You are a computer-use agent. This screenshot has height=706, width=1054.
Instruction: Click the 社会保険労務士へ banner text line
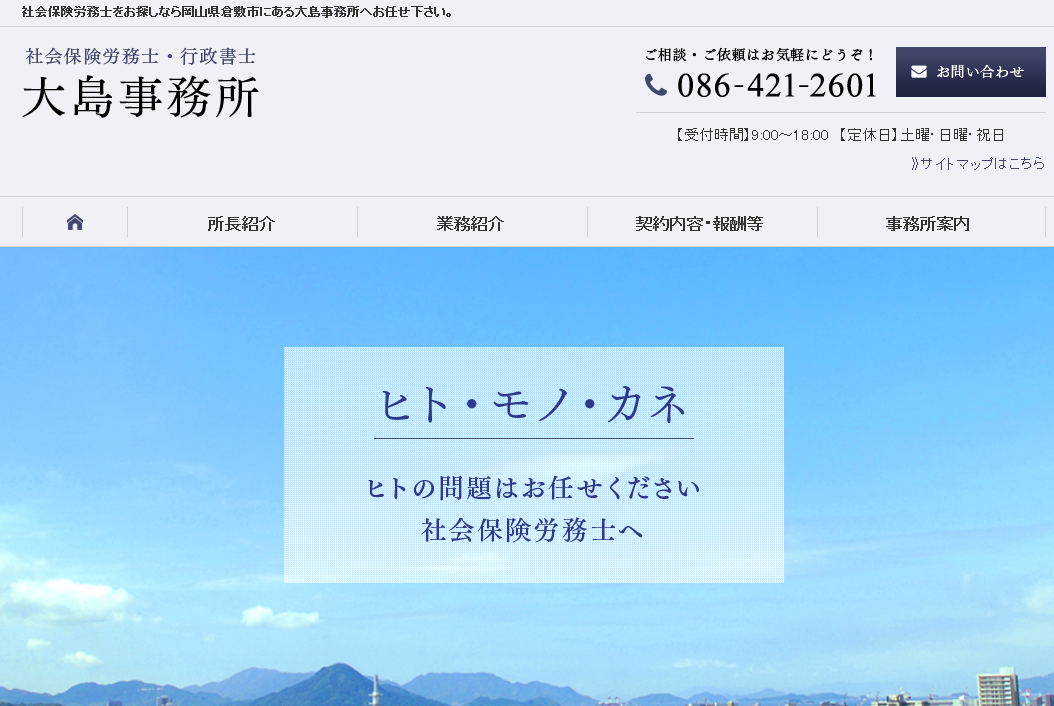tap(533, 532)
